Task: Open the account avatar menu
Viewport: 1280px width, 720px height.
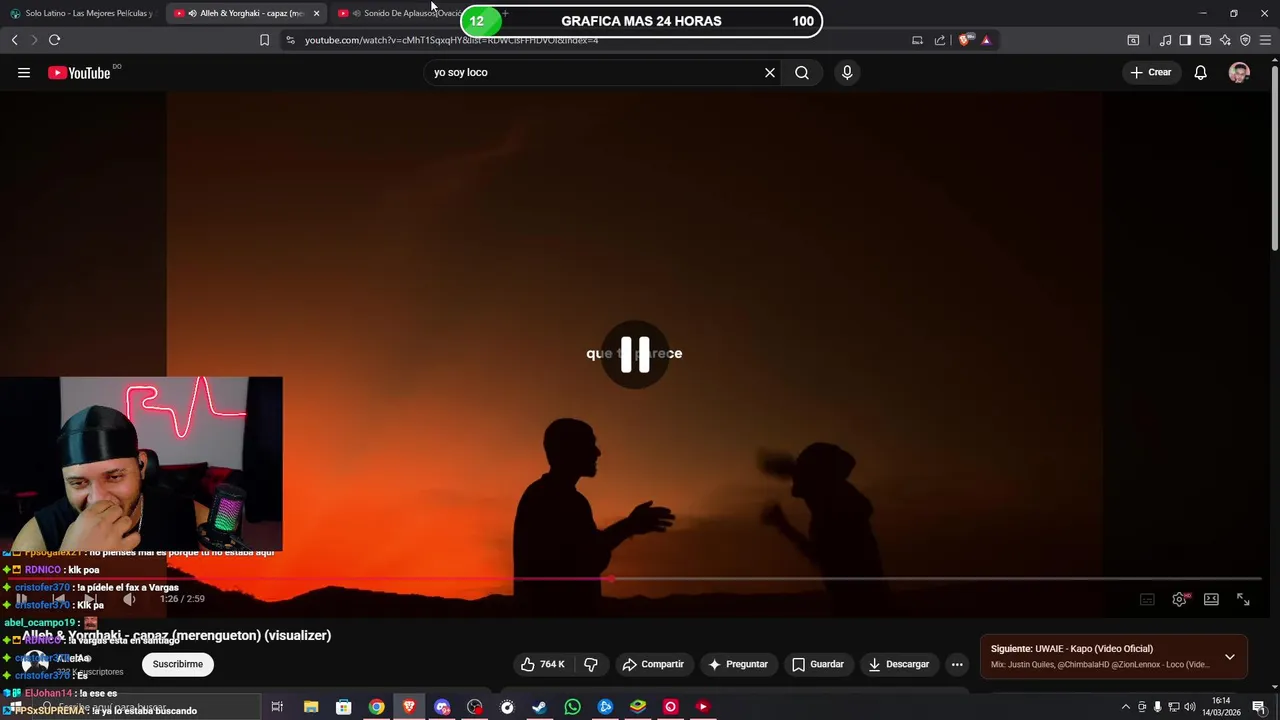Action: [1239, 72]
